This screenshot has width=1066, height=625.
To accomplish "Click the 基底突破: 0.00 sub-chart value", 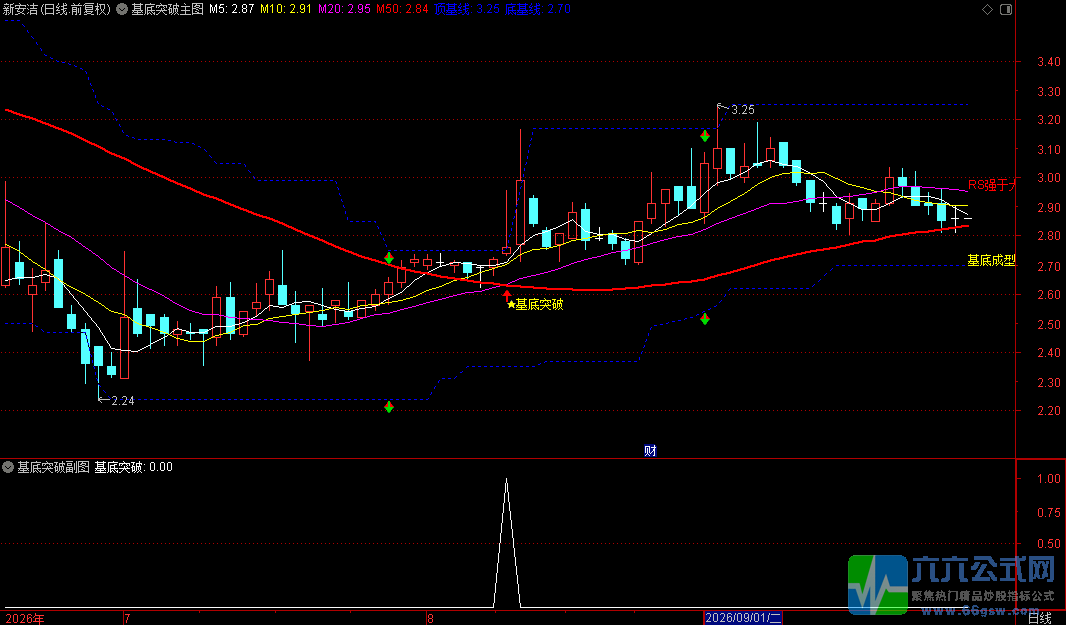I will click(133, 467).
